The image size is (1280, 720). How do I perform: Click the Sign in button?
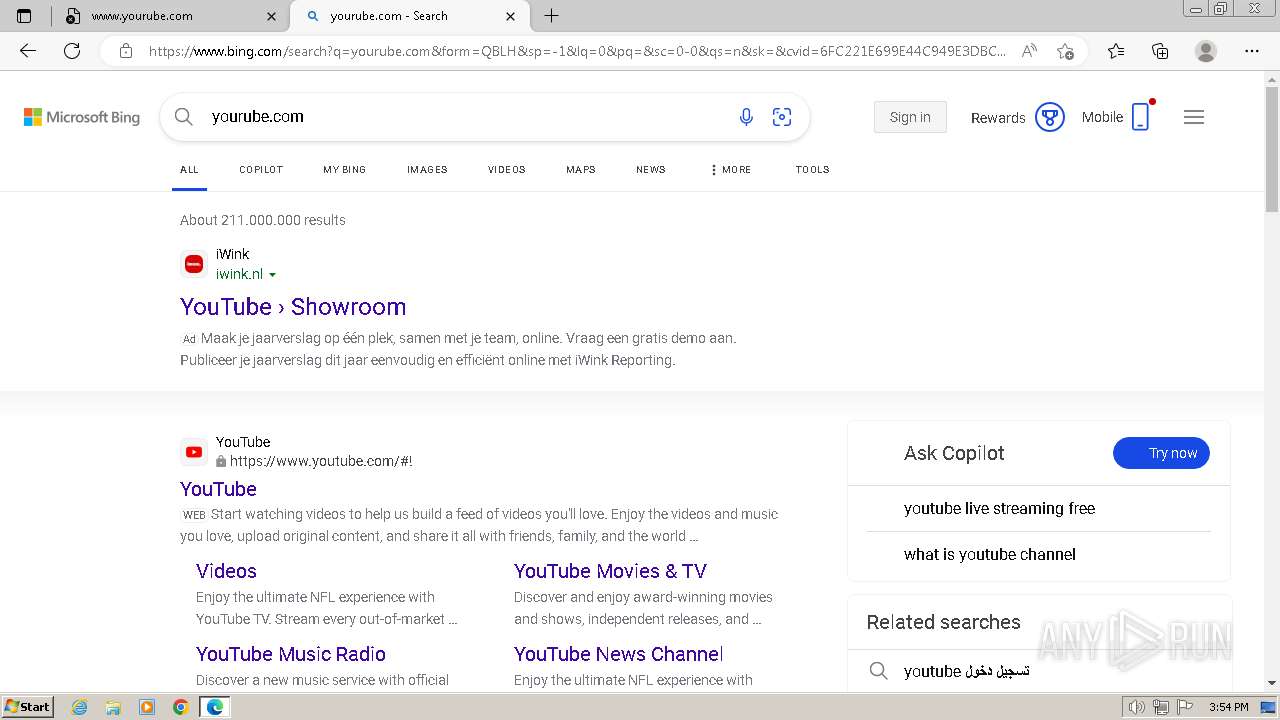pos(910,117)
